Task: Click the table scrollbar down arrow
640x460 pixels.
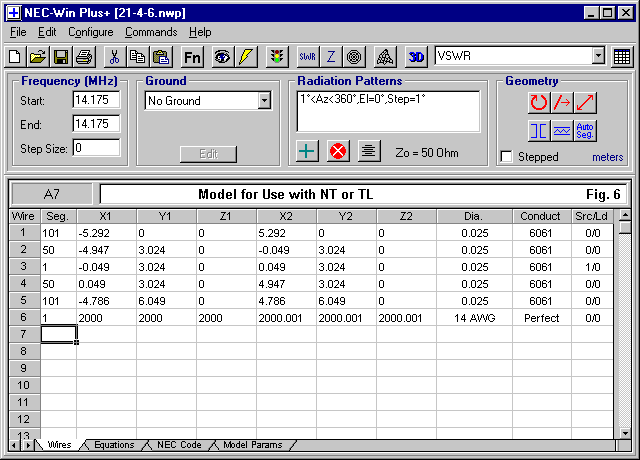Action: 624,432
